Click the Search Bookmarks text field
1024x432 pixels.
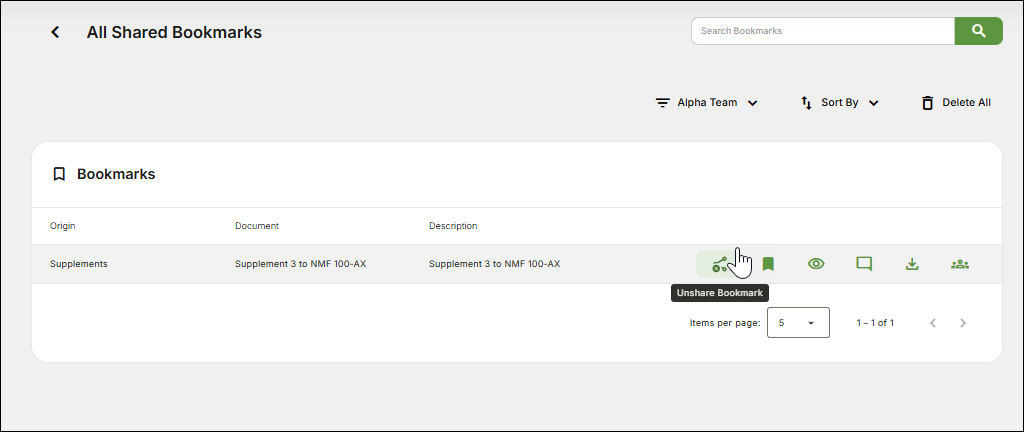click(822, 31)
